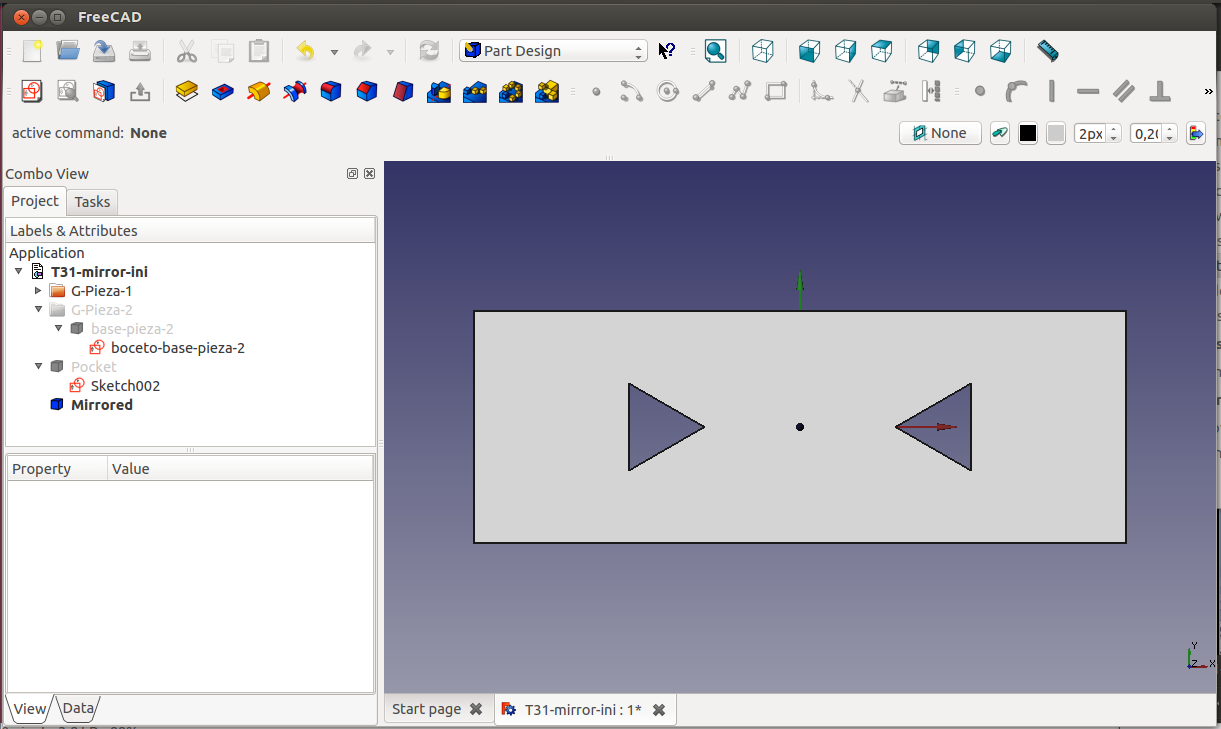Switch to axonometric view cube icon
Viewport: 1221px width, 729px height.
tap(763, 51)
